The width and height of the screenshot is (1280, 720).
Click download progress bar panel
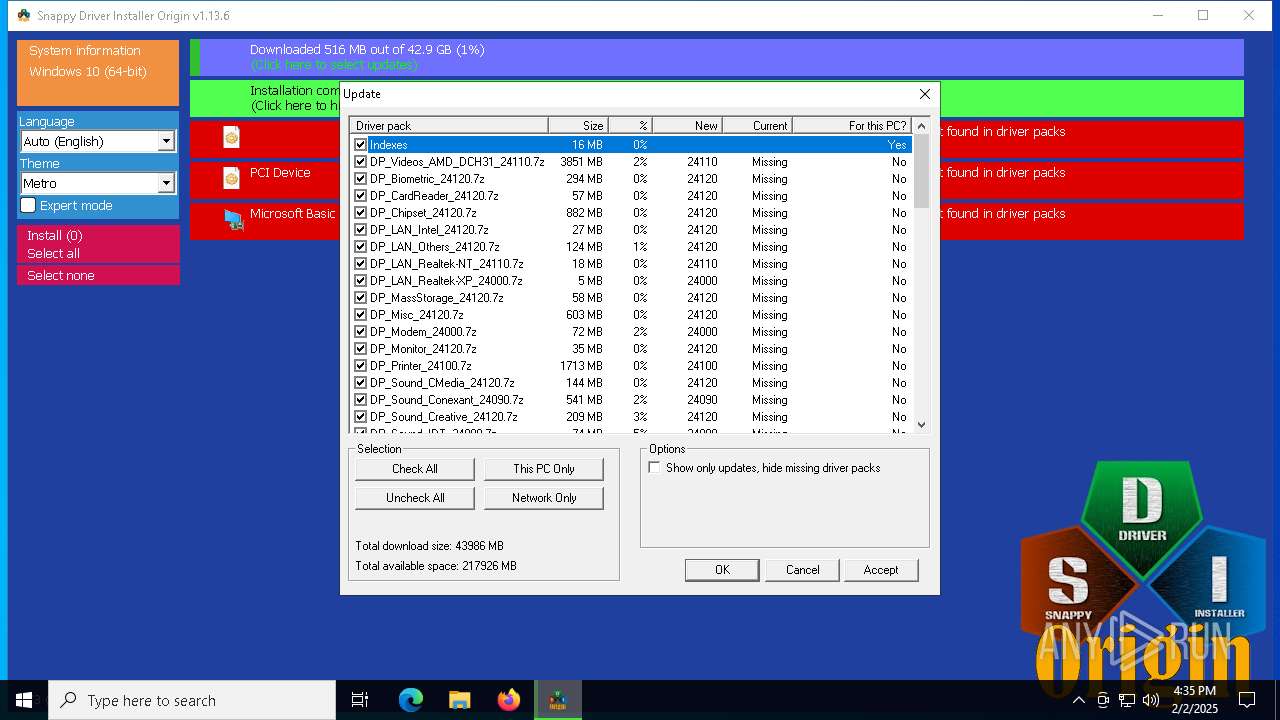point(717,57)
